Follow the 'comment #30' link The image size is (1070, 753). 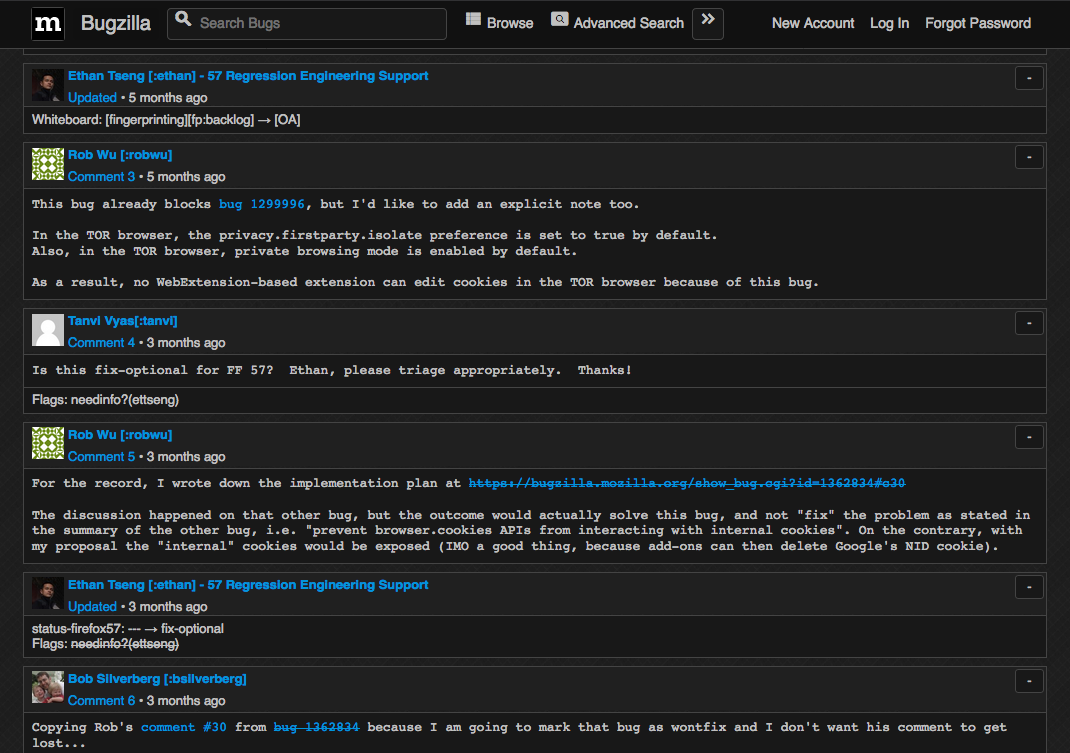pyautogui.click(x=184, y=727)
